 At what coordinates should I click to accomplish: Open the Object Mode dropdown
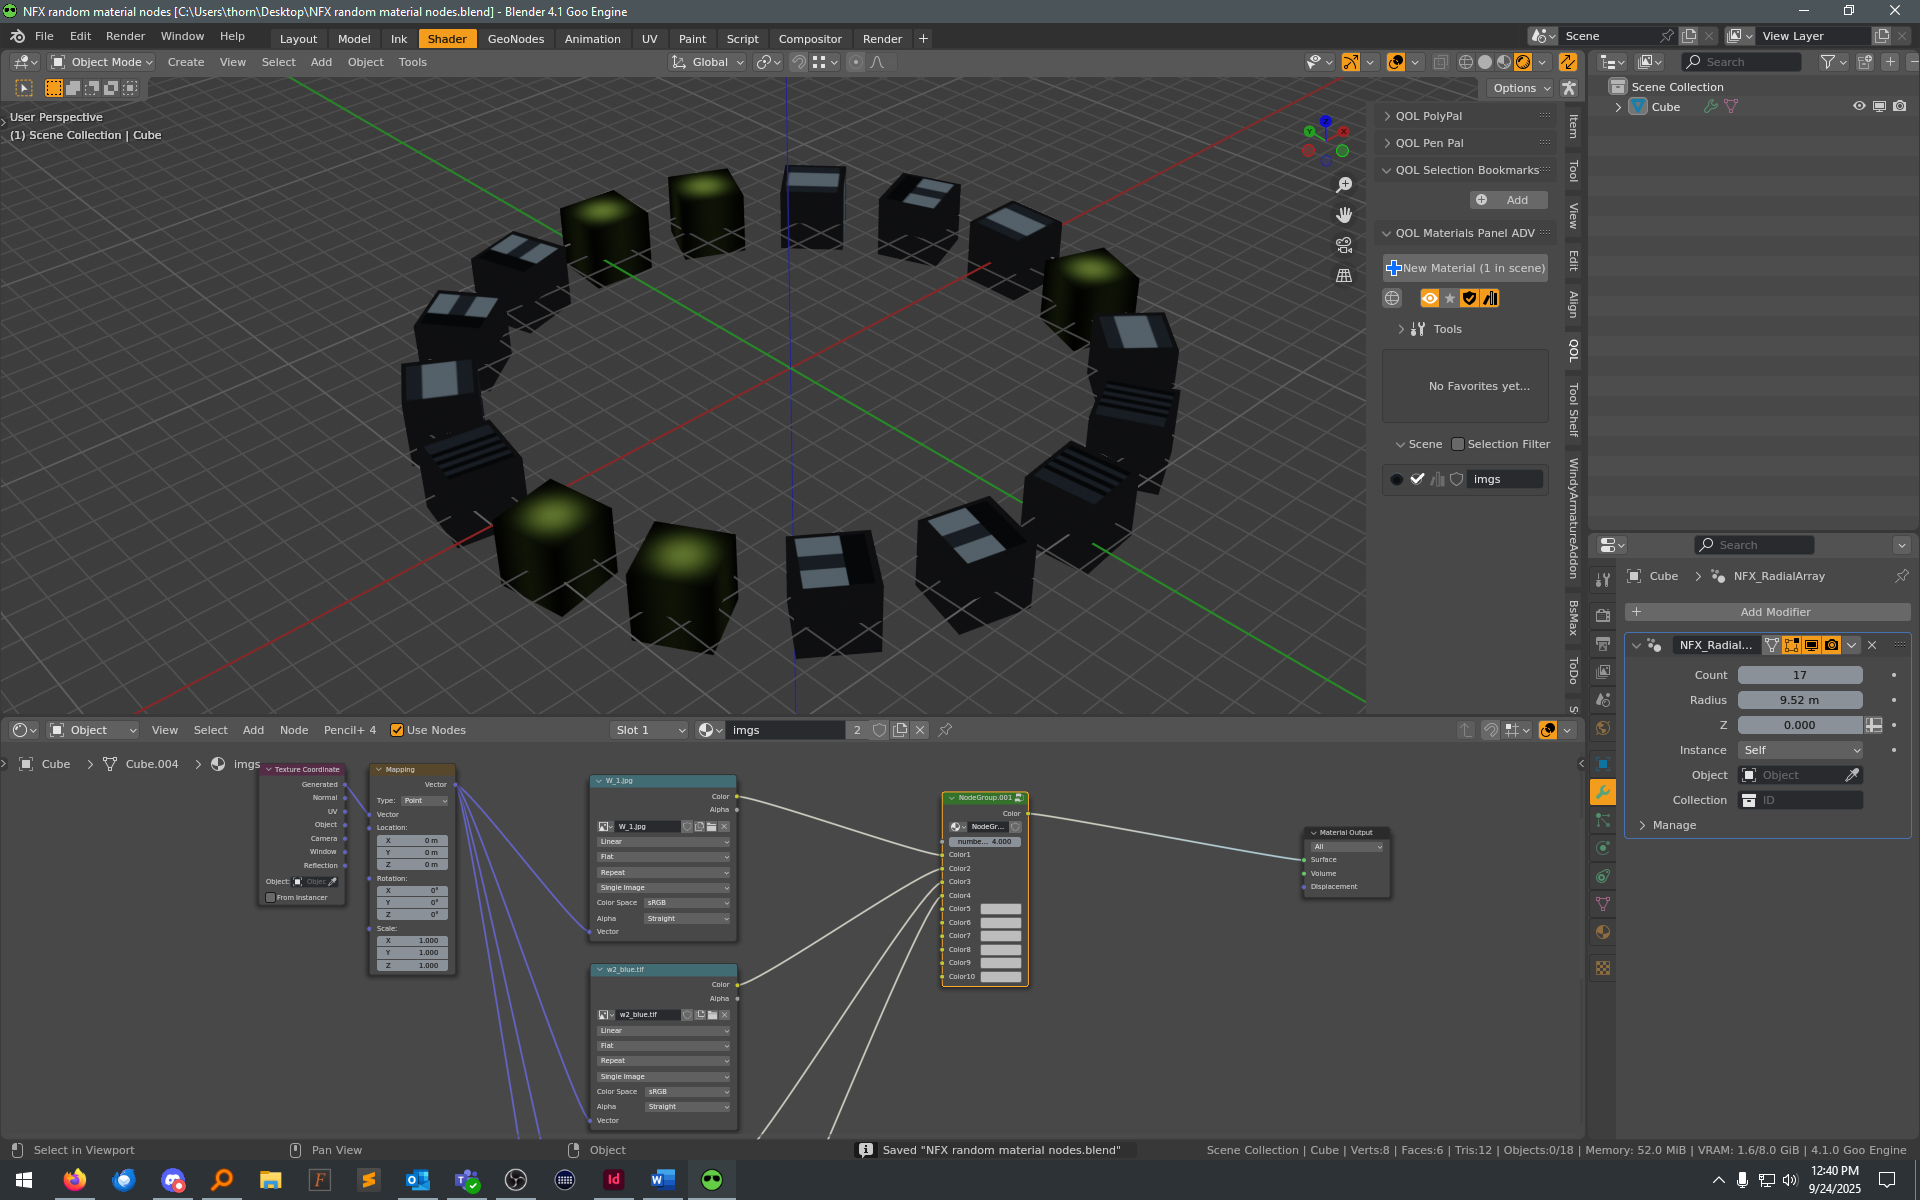coord(102,62)
